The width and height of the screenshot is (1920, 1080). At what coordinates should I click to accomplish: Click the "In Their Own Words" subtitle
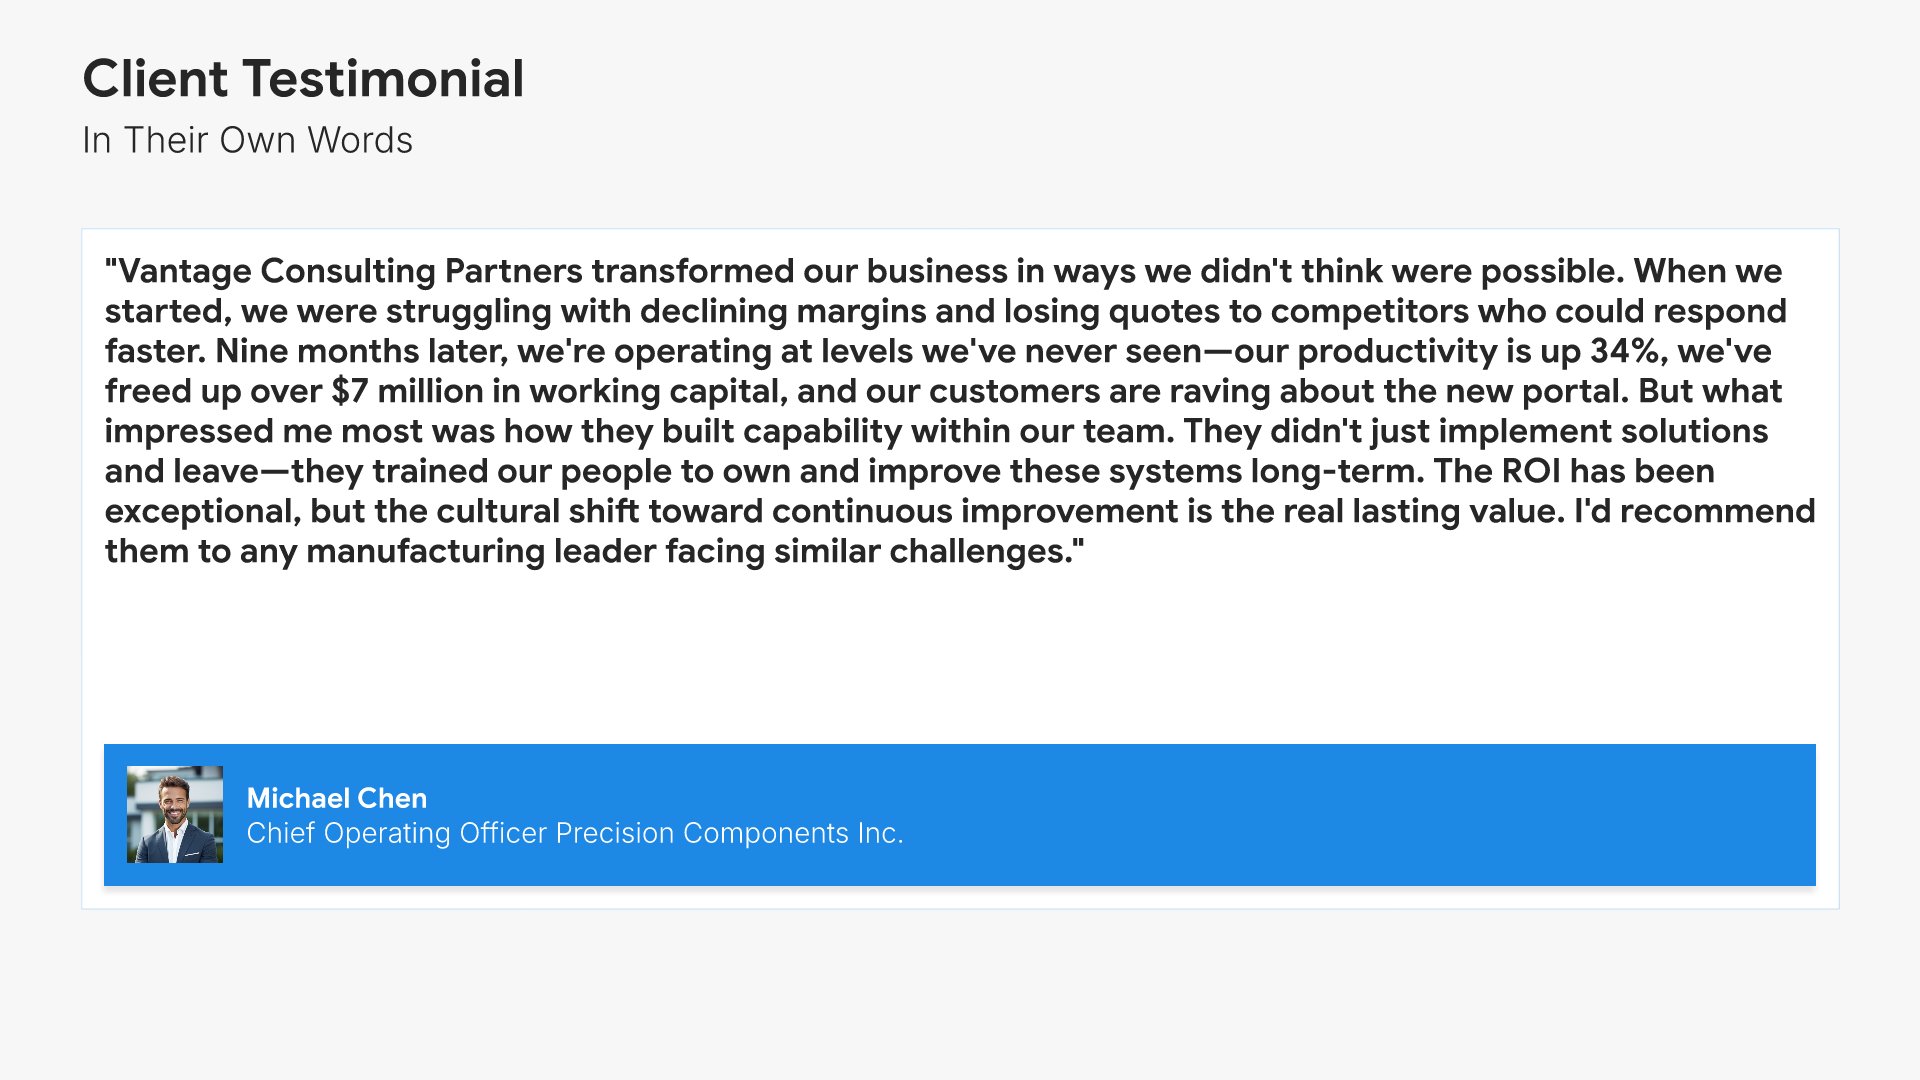(247, 141)
